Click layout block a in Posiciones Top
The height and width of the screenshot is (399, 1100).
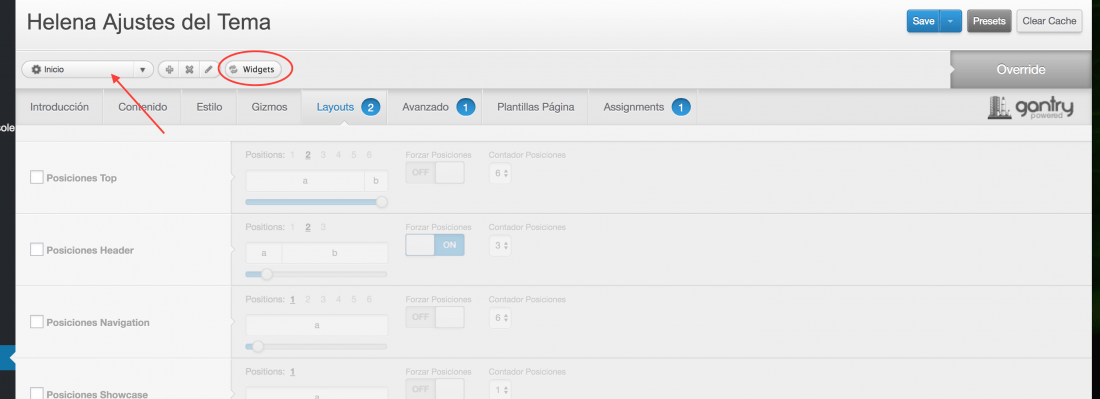point(305,181)
